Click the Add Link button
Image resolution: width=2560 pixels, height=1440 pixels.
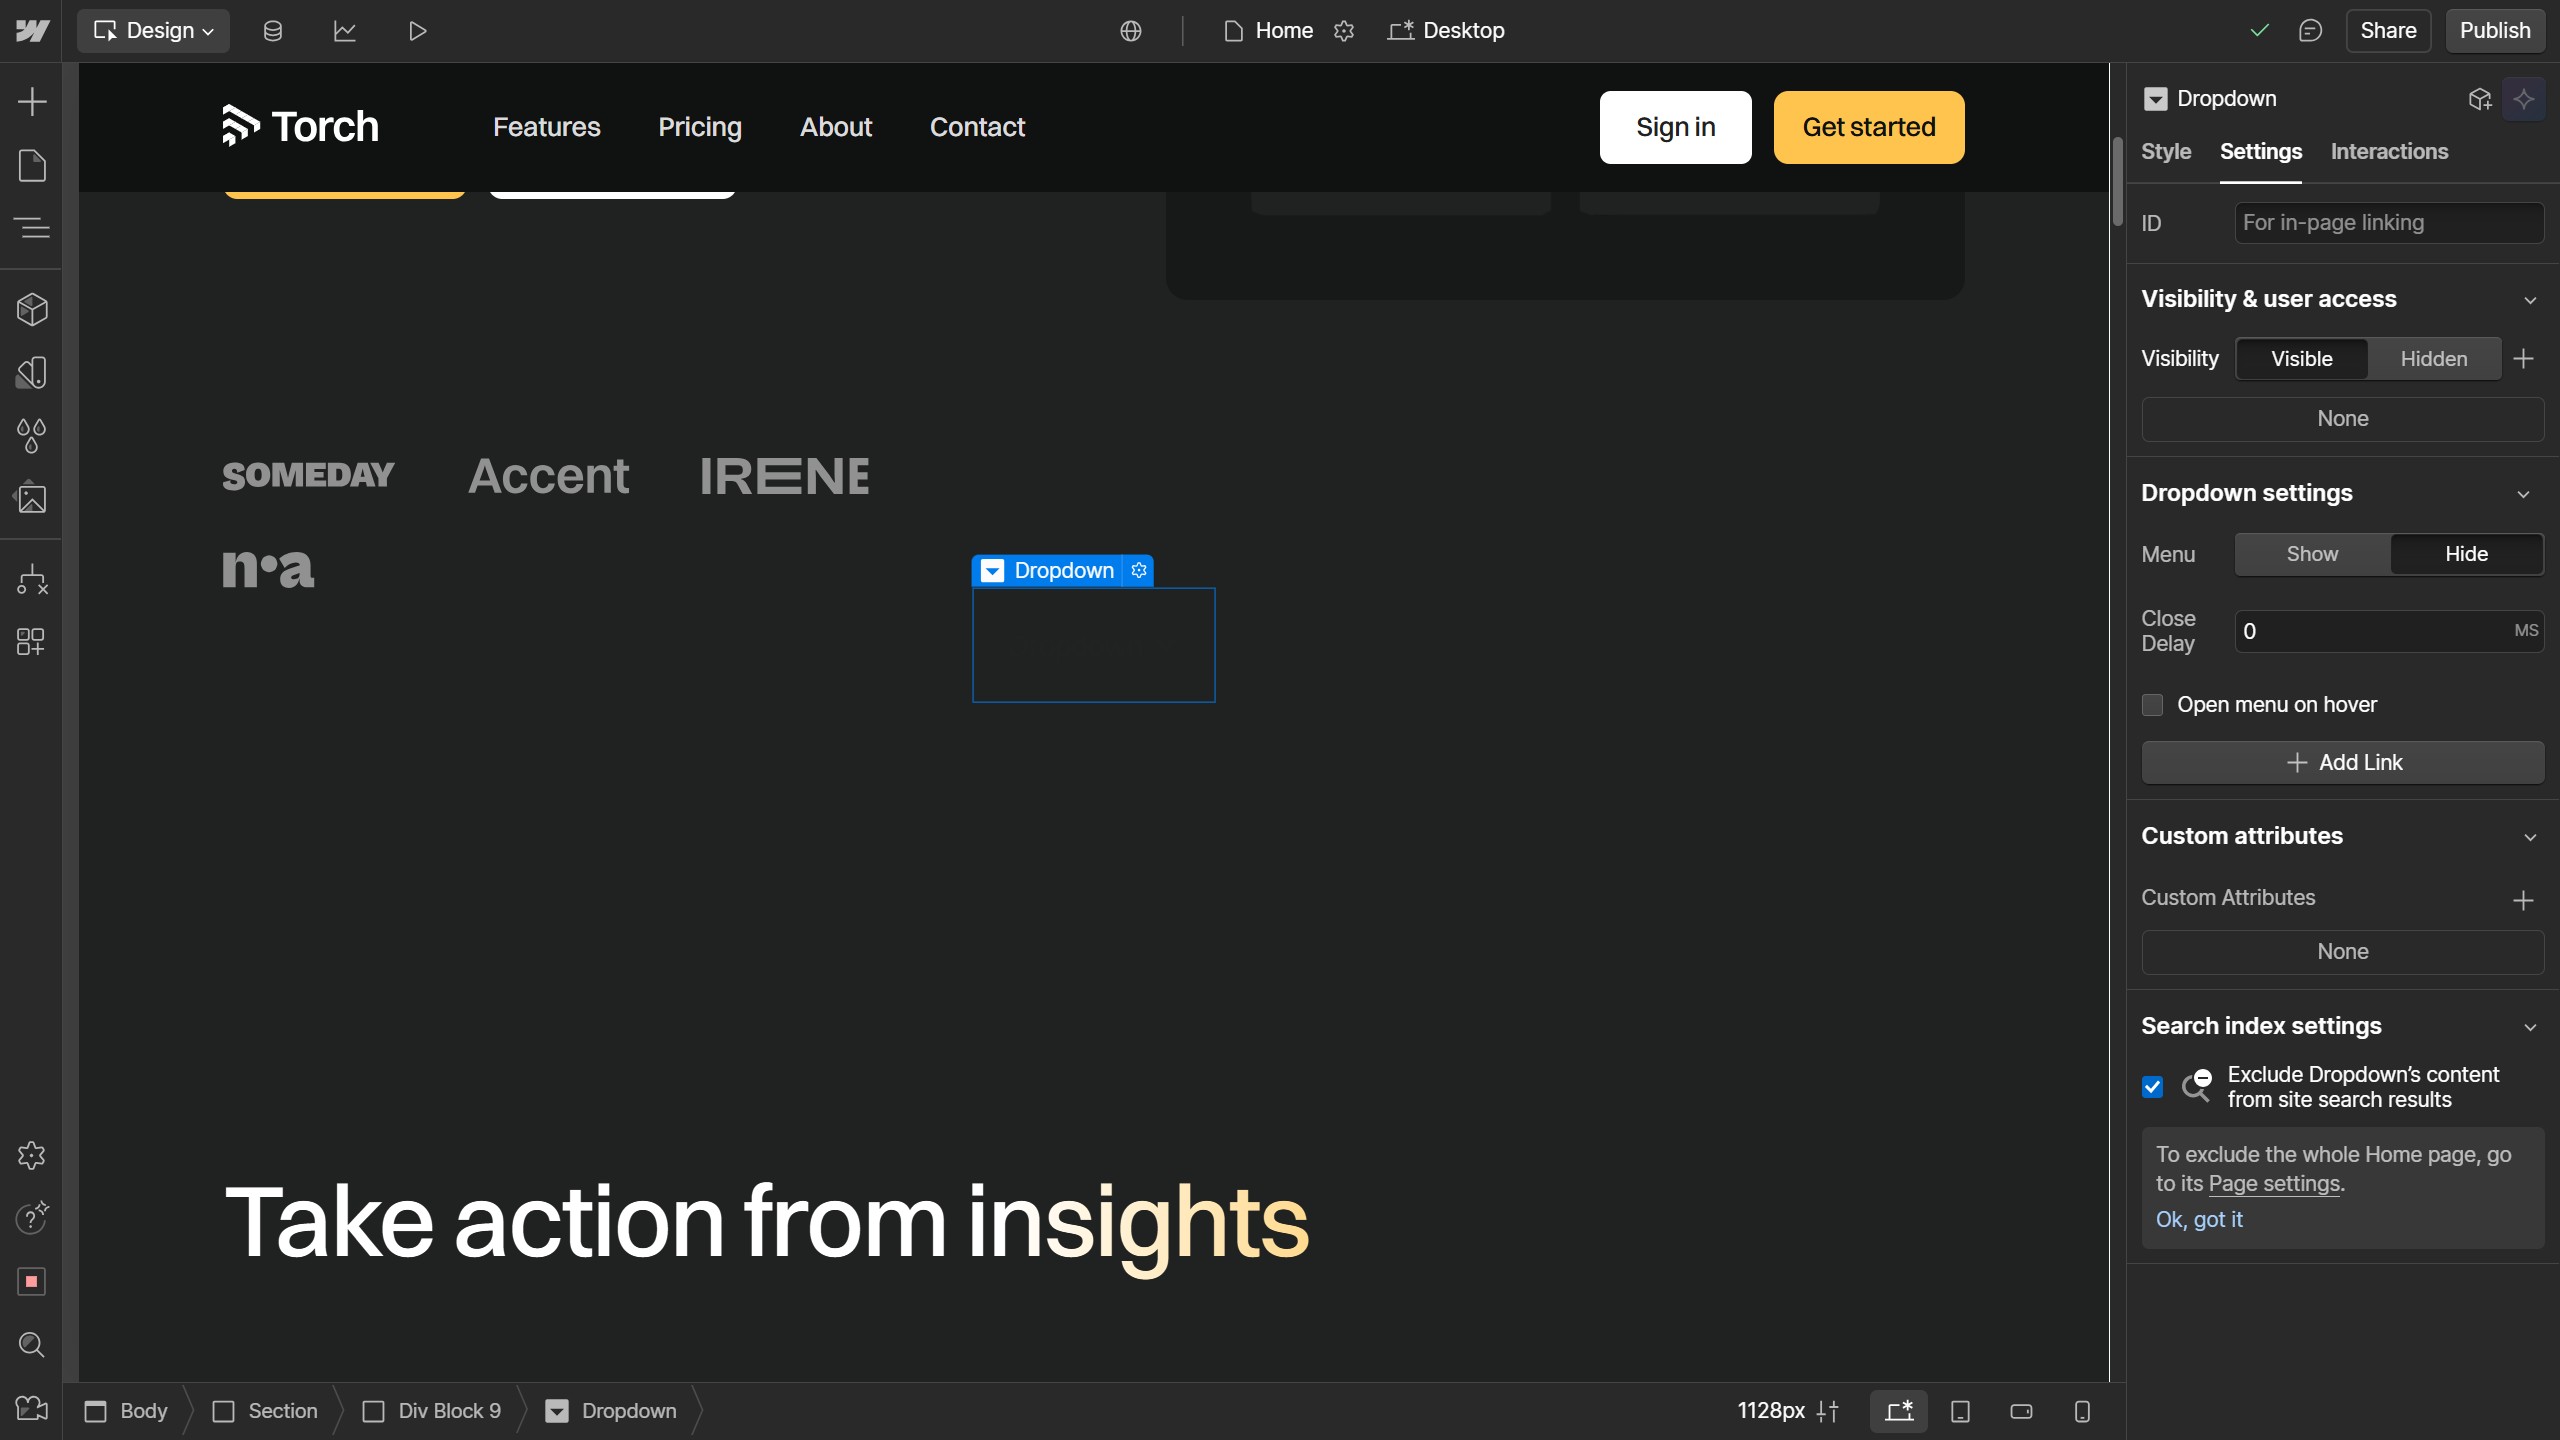(x=2342, y=763)
